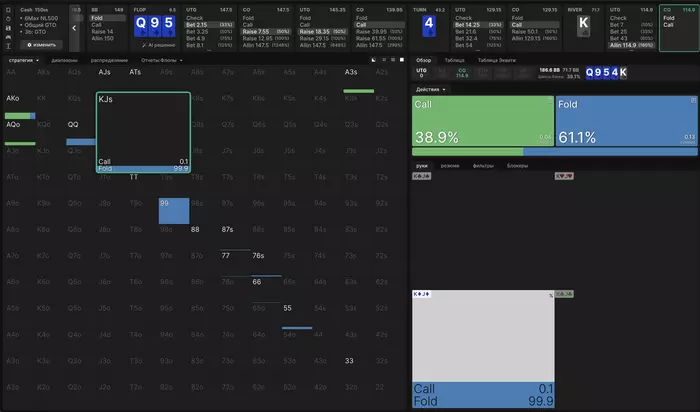Image resolution: width=700 pixels, height=412 pixels.
Task: Click expand icon on Fold action card
Action: click(693, 101)
